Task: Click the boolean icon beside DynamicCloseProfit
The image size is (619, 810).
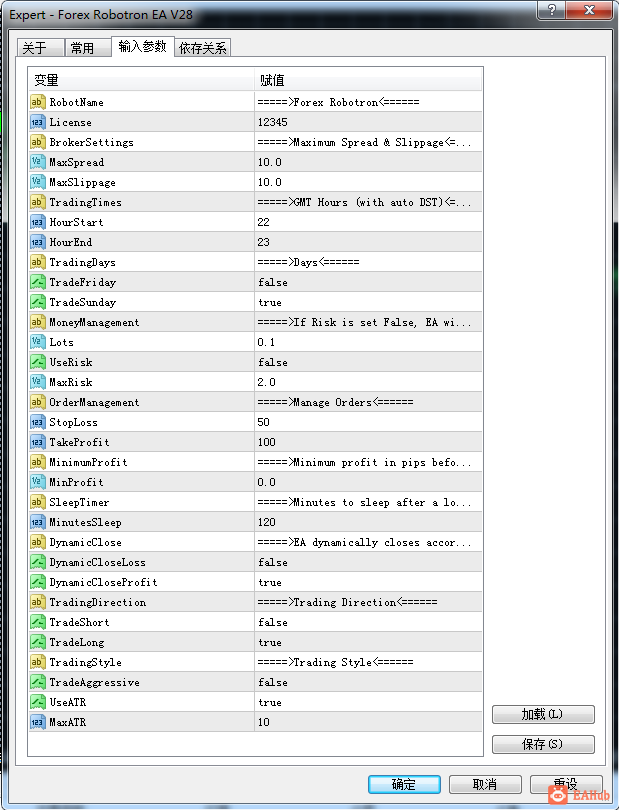Action: pos(38,582)
